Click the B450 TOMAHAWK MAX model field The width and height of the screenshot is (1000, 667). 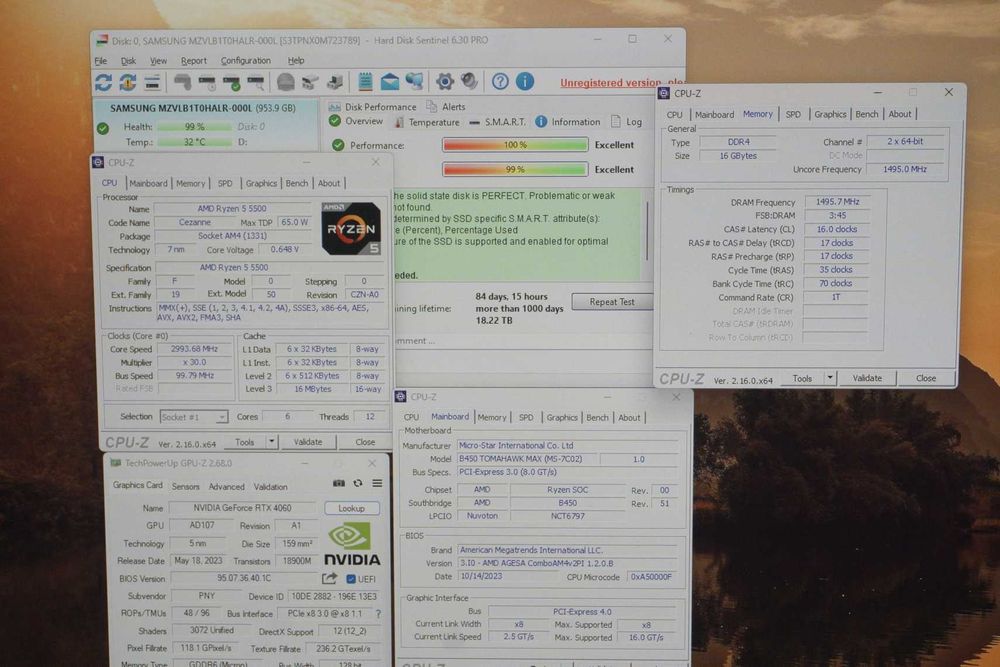tap(528, 458)
